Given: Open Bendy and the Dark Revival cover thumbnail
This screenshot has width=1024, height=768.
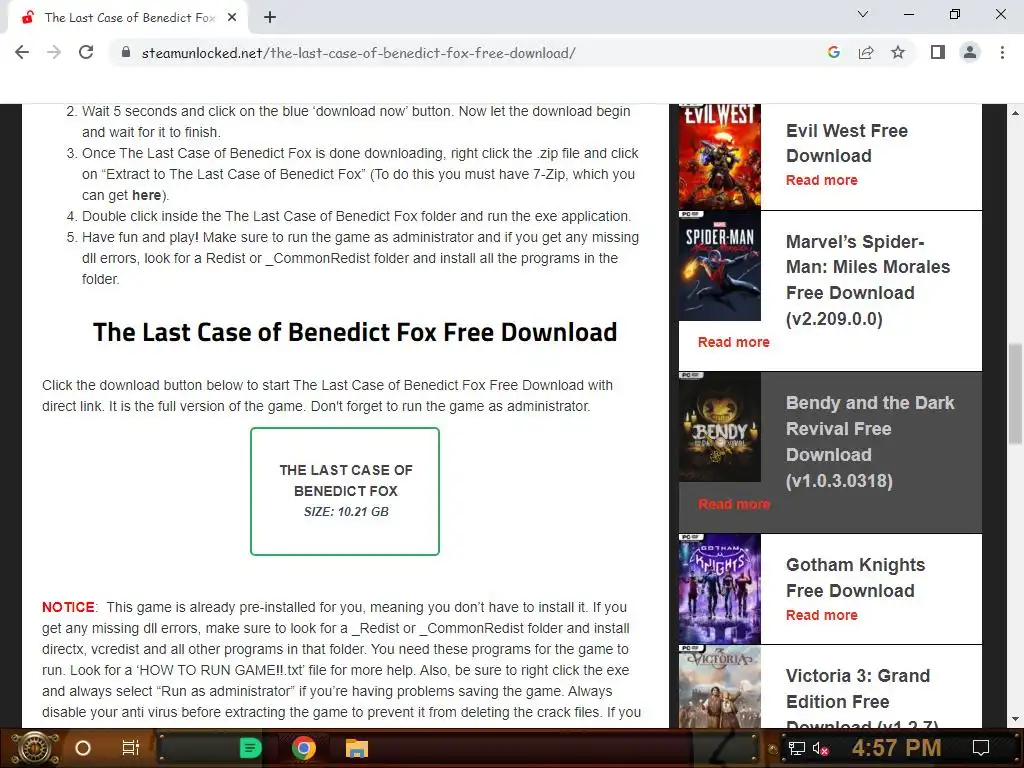Looking at the screenshot, I should (x=720, y=427).
